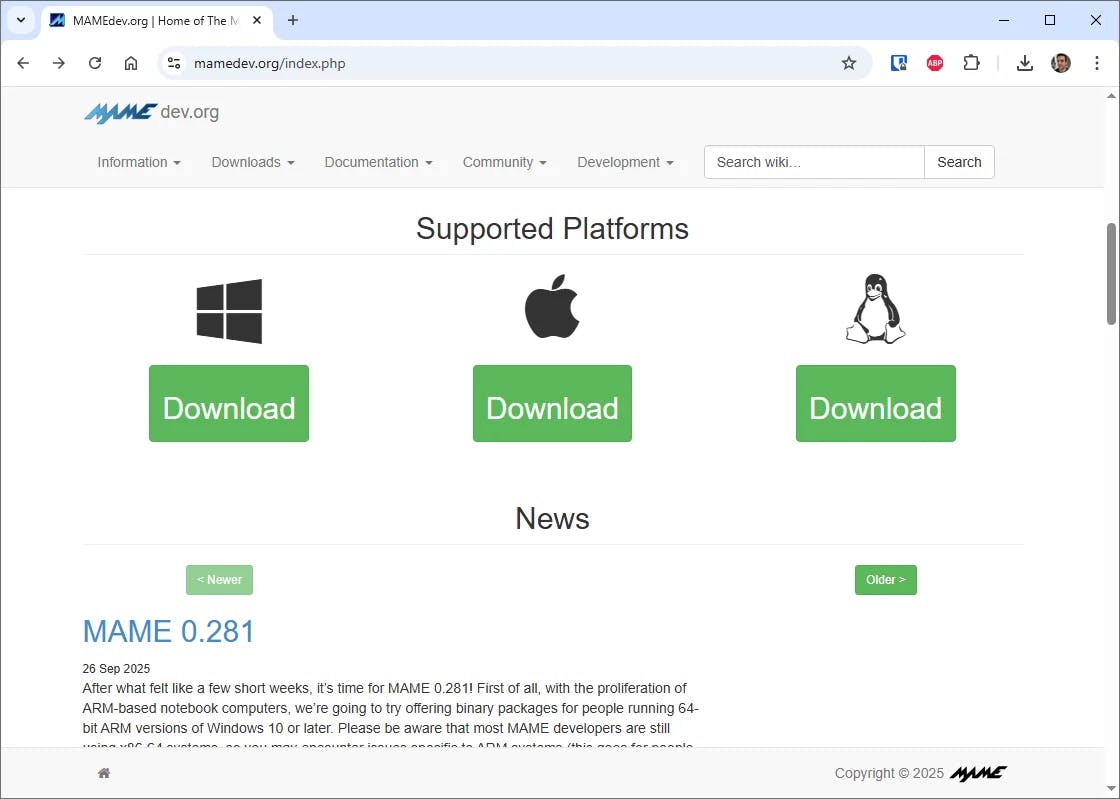Expand the Downloads menu

253,162
